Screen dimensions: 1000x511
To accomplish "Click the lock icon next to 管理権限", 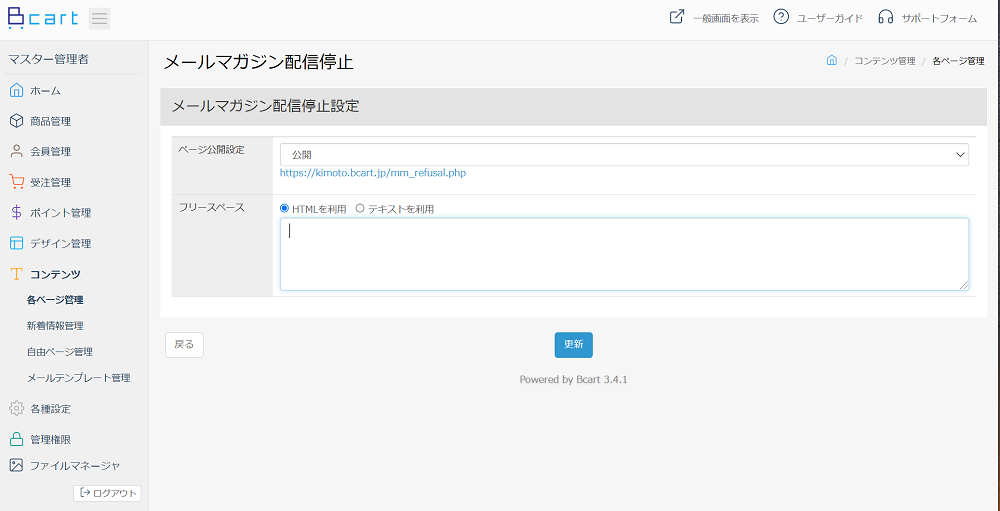I will (17, 439).
